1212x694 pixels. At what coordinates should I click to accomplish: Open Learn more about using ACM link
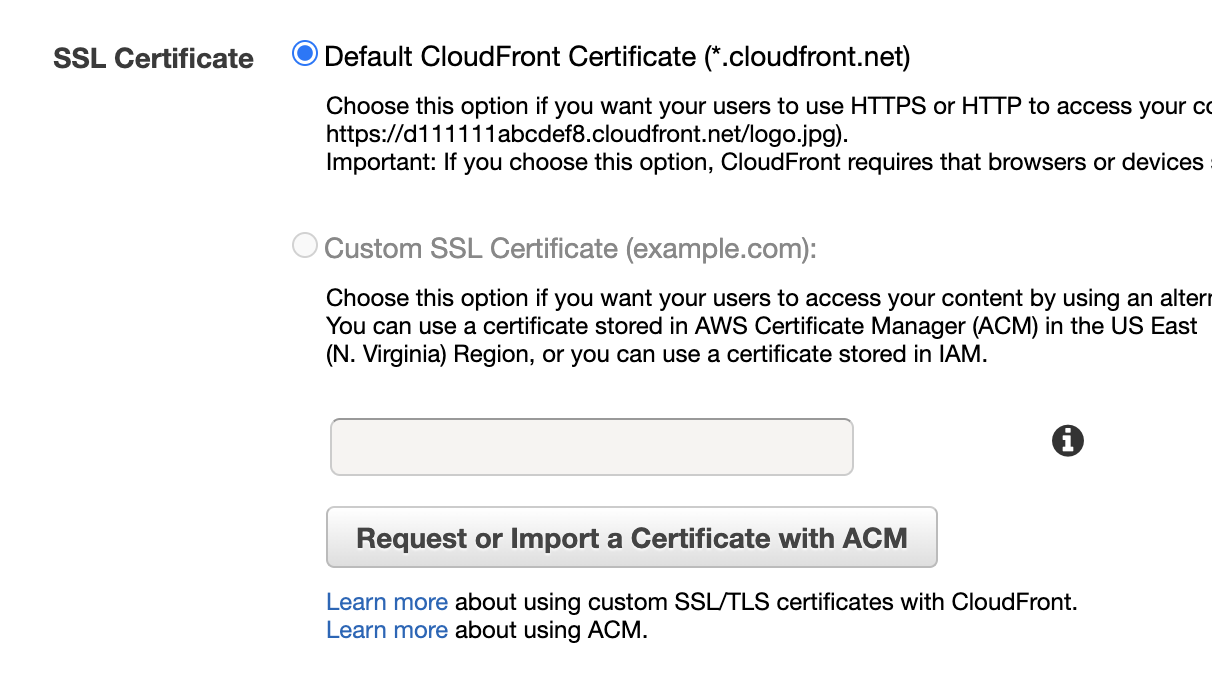(387, 630)
